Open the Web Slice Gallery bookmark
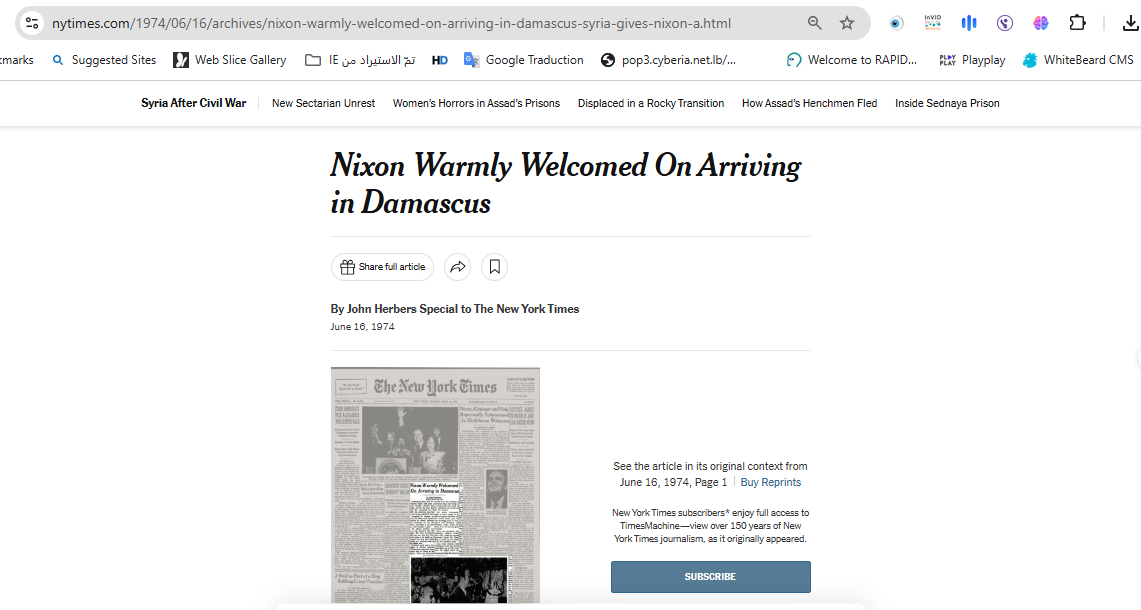The width and height of the screenshot is (1141, 610). coord(230,60)
